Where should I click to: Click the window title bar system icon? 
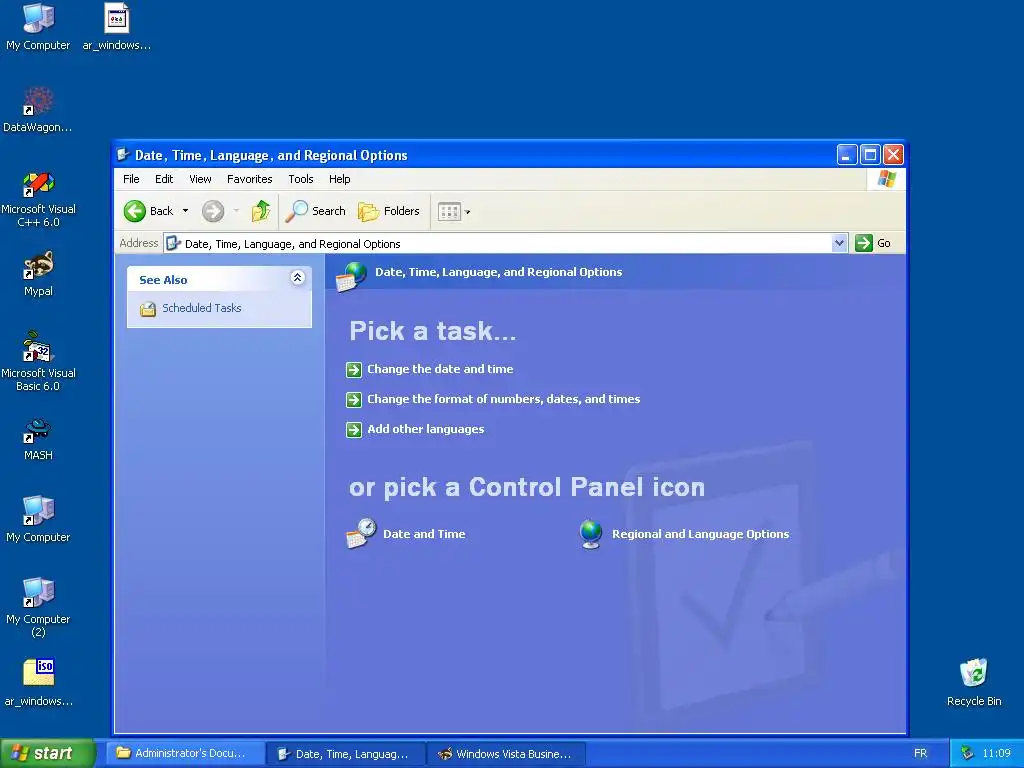[123, 155]
